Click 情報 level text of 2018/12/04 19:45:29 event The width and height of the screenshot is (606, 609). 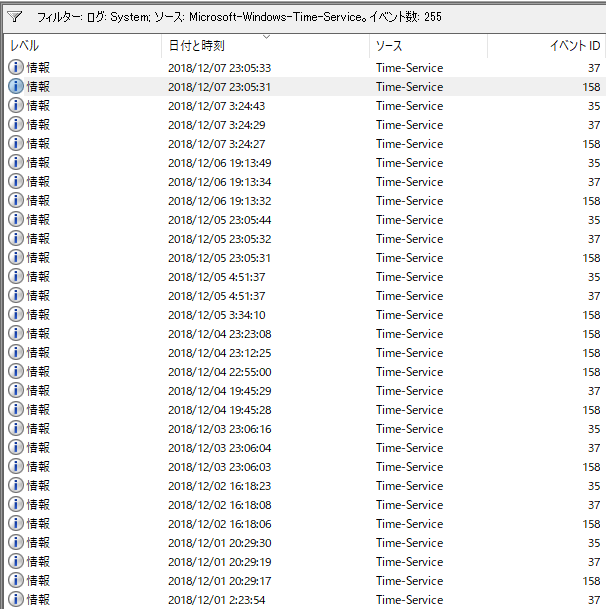[x=38, y=391]
